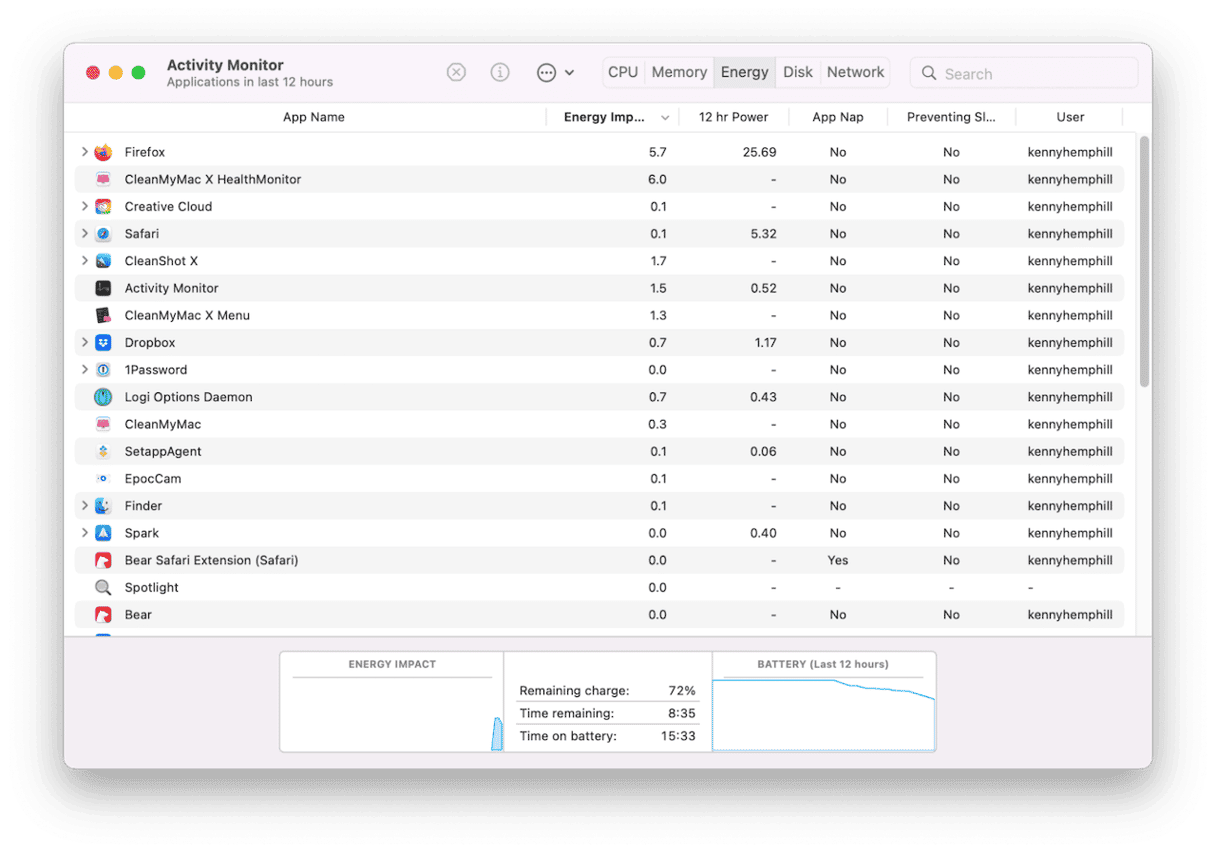Select the Bear Safari Extension (Safari) row

click(x=600, y=560)
